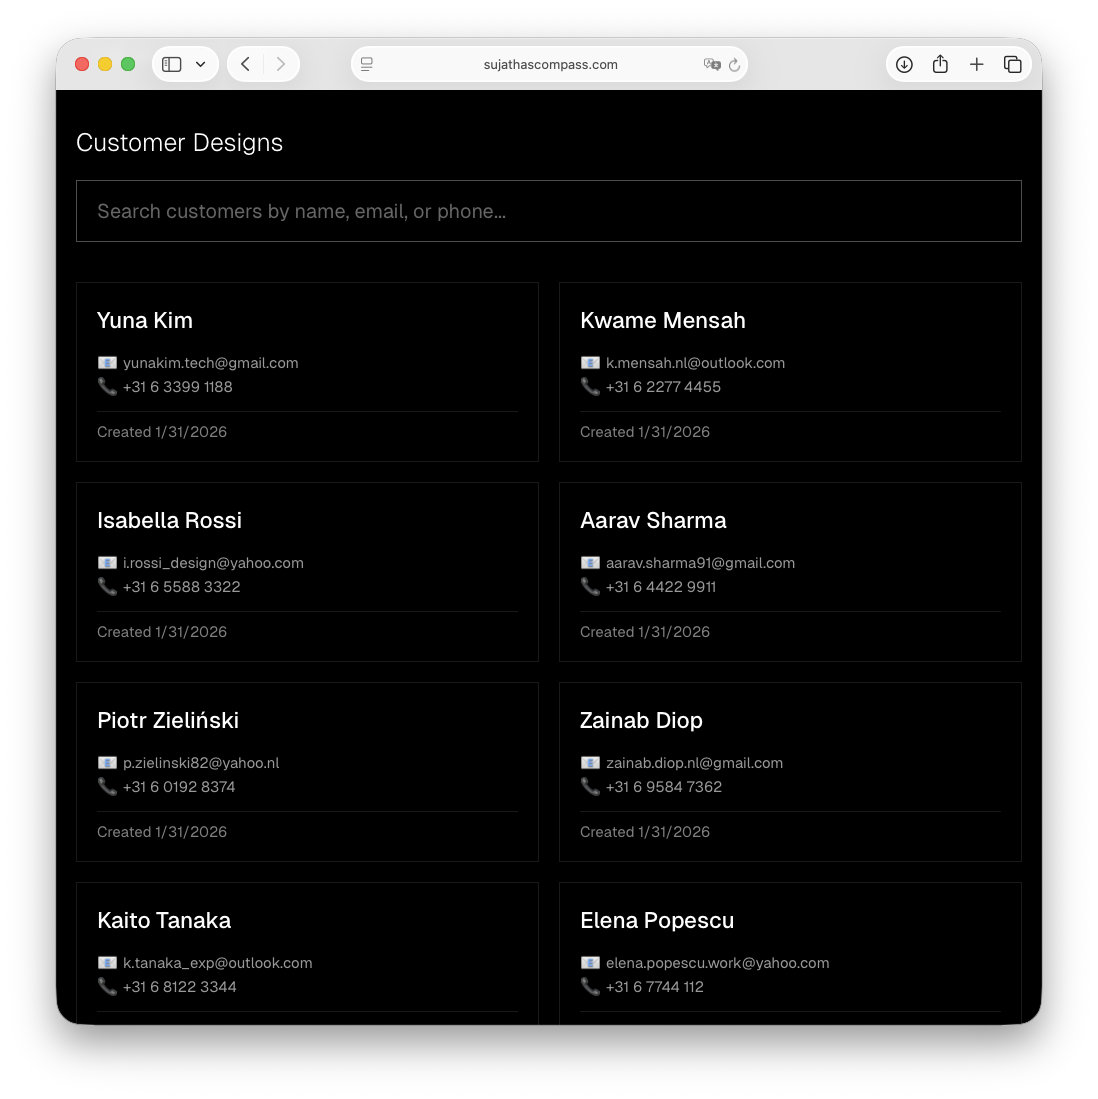The width and height of the screenshot is (1098, 1099).
Task: Click the sujathascompass.com address bar
Action: [550, 64]
